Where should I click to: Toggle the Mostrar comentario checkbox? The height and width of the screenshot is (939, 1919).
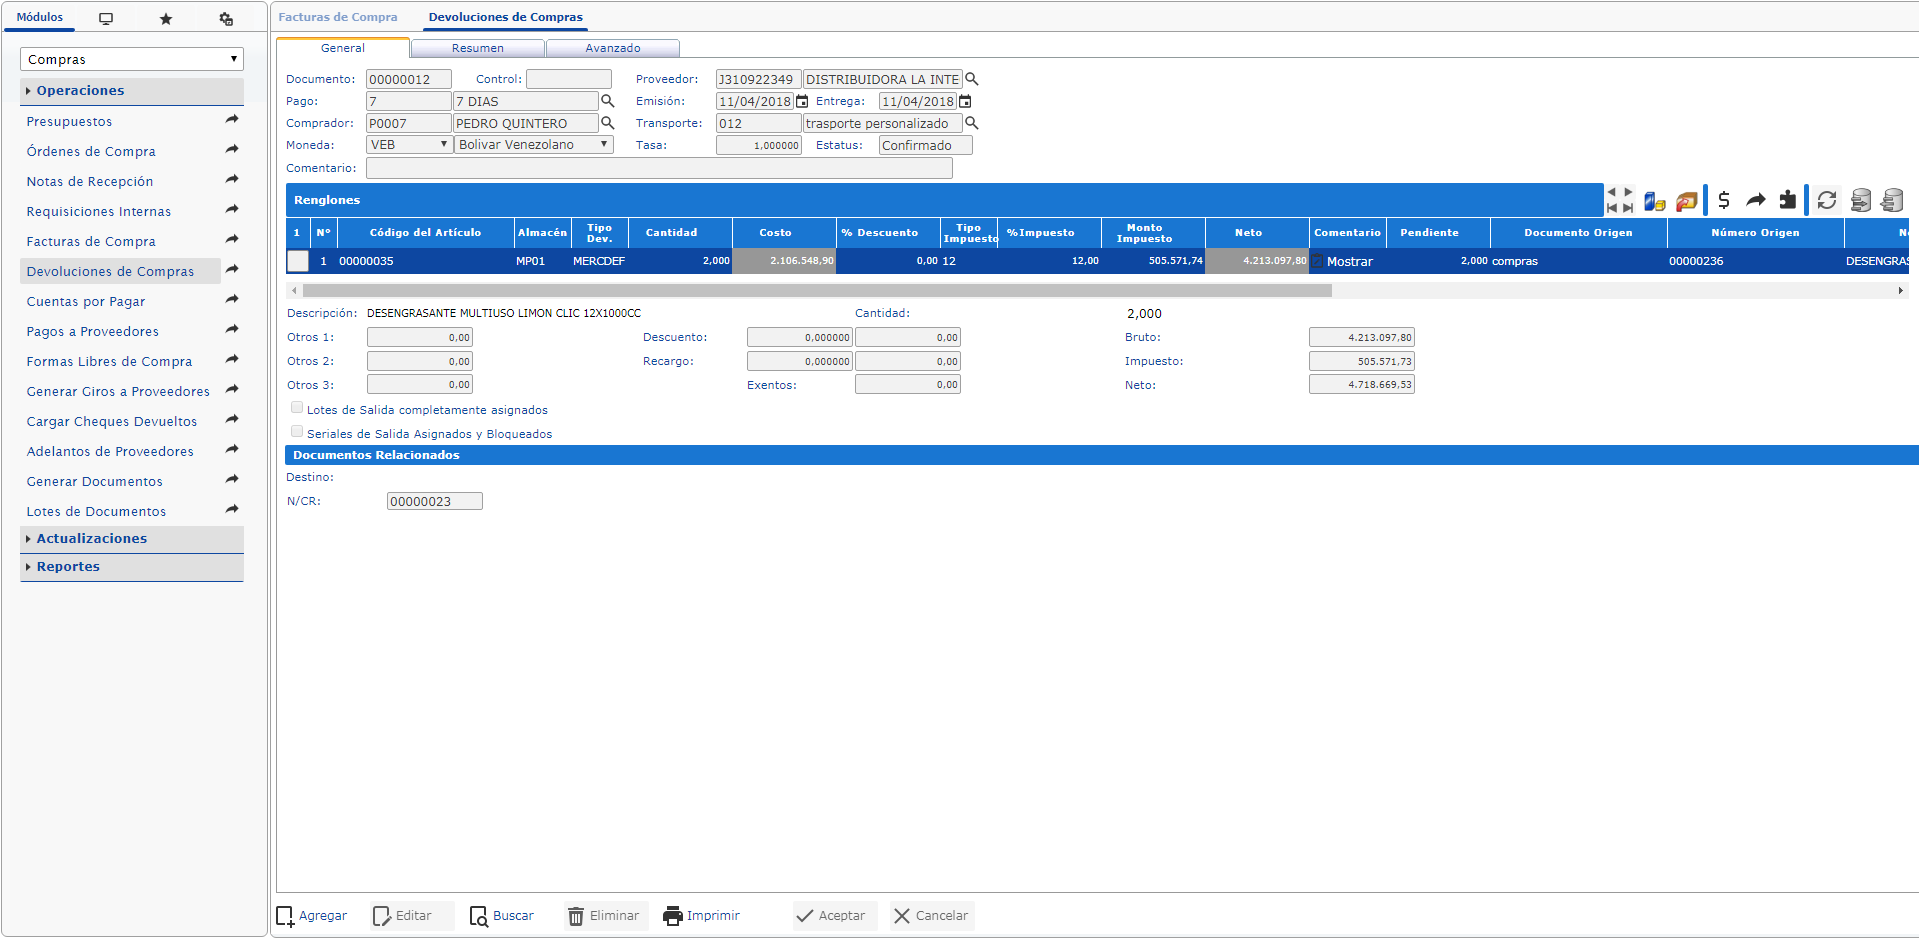click(x=1318, y=261)
